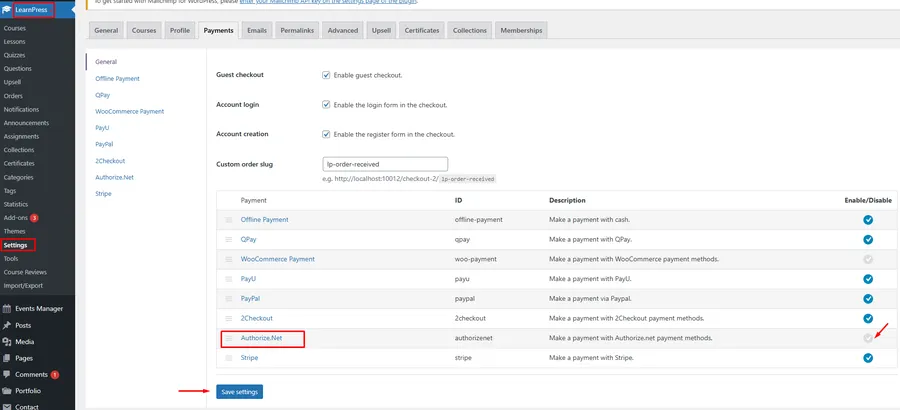Open Settings in the LearnPress sidebar menu

pos(16,245)
